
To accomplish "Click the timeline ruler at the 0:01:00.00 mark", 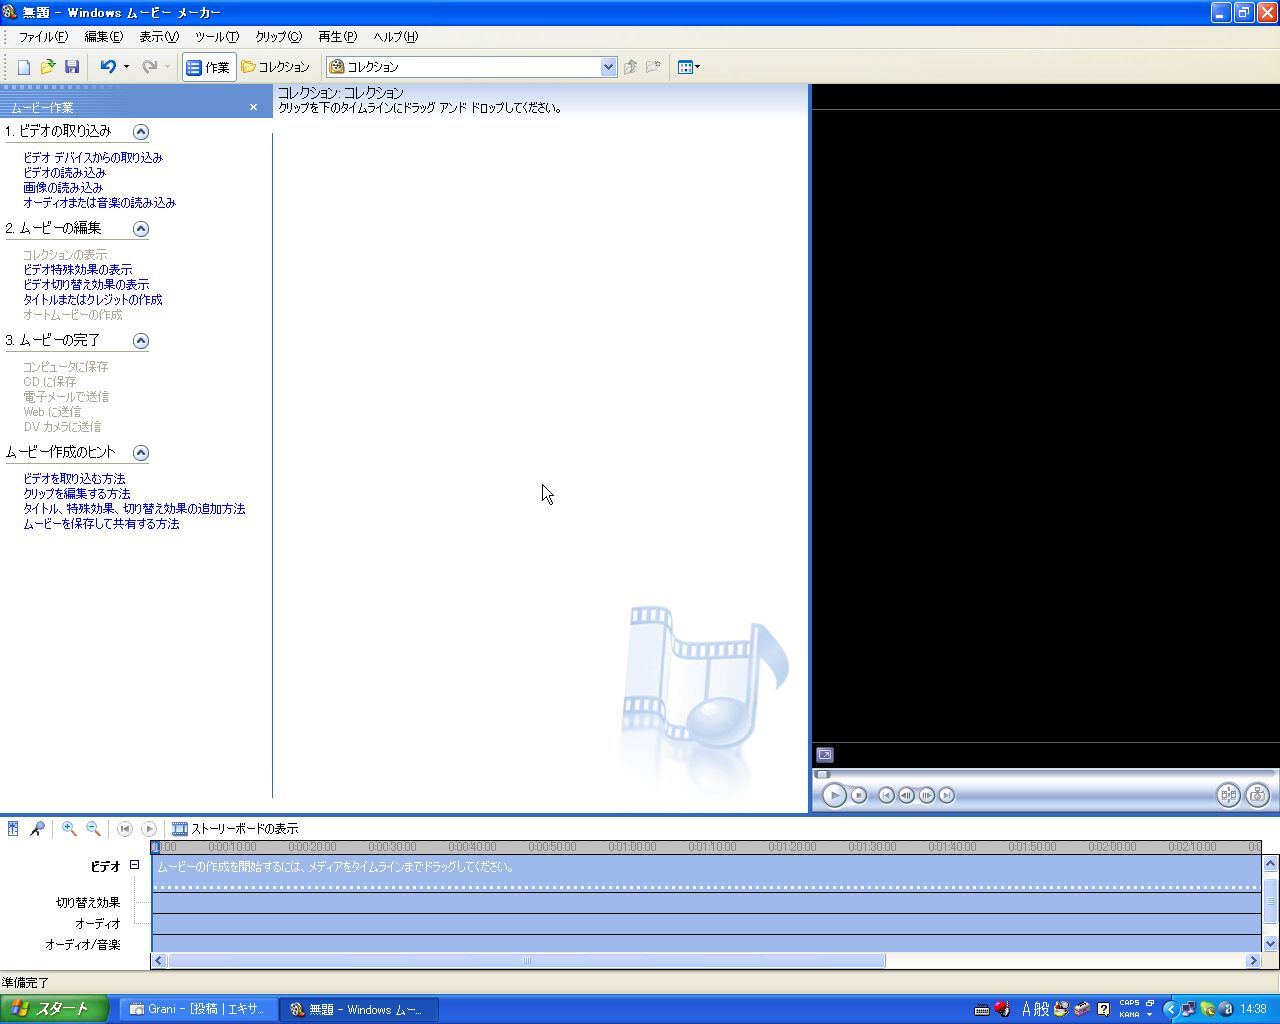I will pyautogui.click(x=632, y=847).
